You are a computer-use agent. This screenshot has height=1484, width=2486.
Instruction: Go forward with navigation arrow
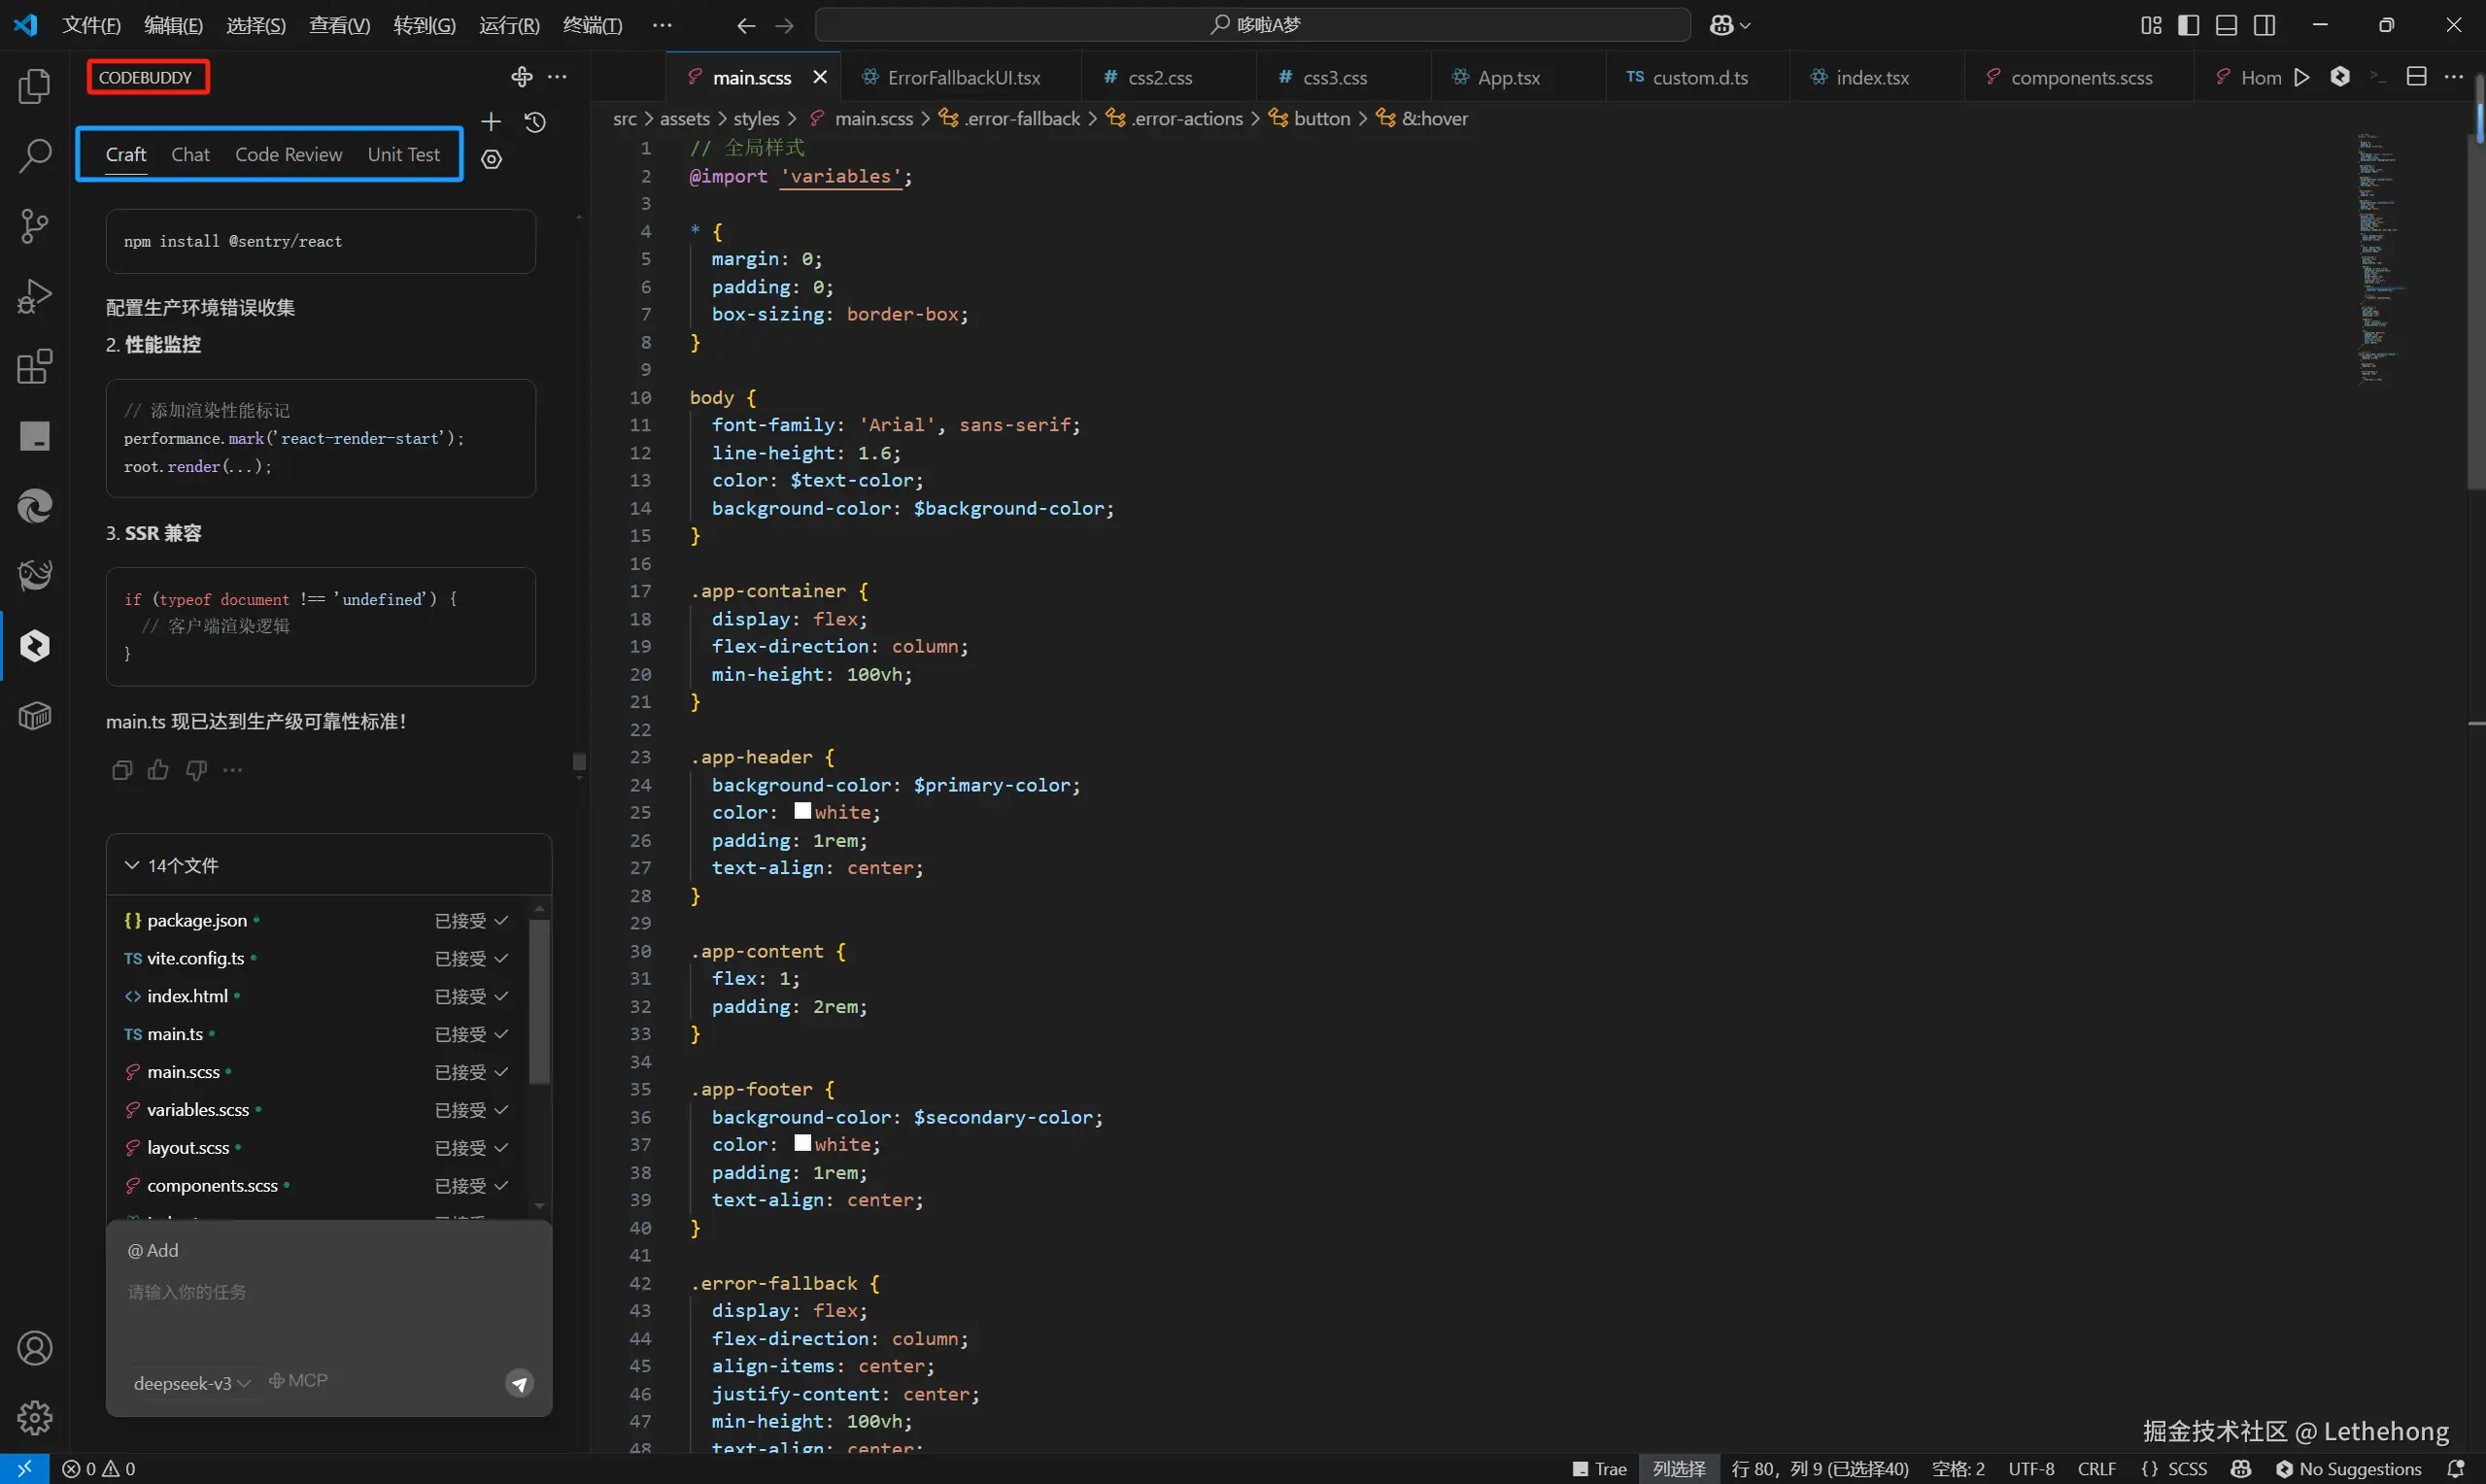click(785, 25)
